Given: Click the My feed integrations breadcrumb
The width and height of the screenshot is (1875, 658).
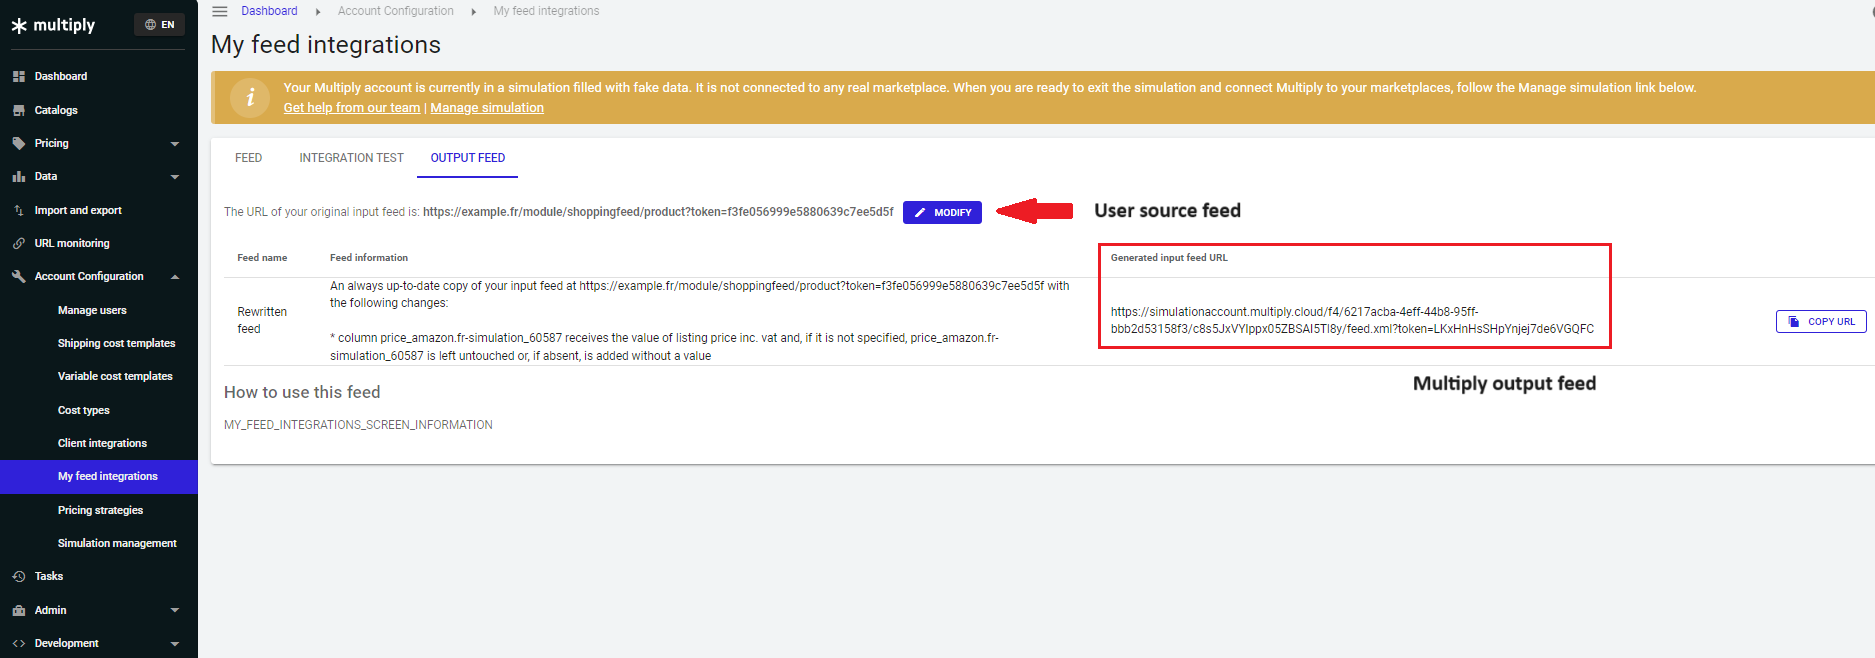Looking at the screenshot, I should tap(546, 11).
